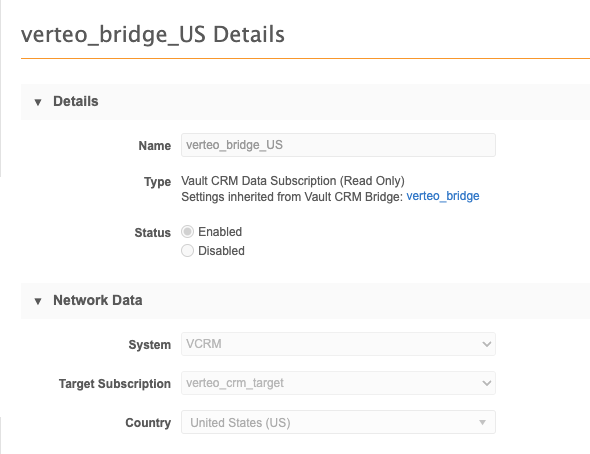Click the Status field label
This screenshot has width=590, height=454.
(153, 232)
